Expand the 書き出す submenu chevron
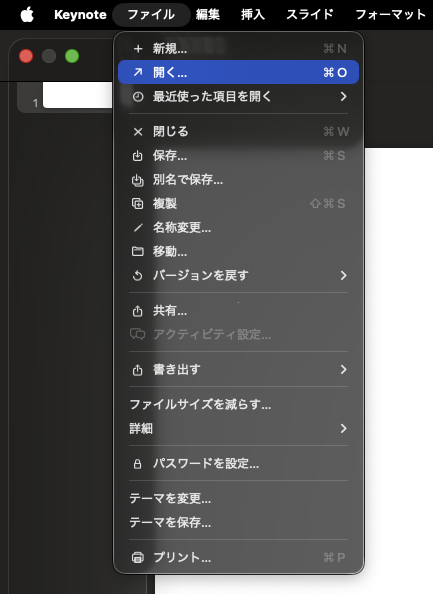The width and height of the screenshot is (433, 594). point(343,369)
